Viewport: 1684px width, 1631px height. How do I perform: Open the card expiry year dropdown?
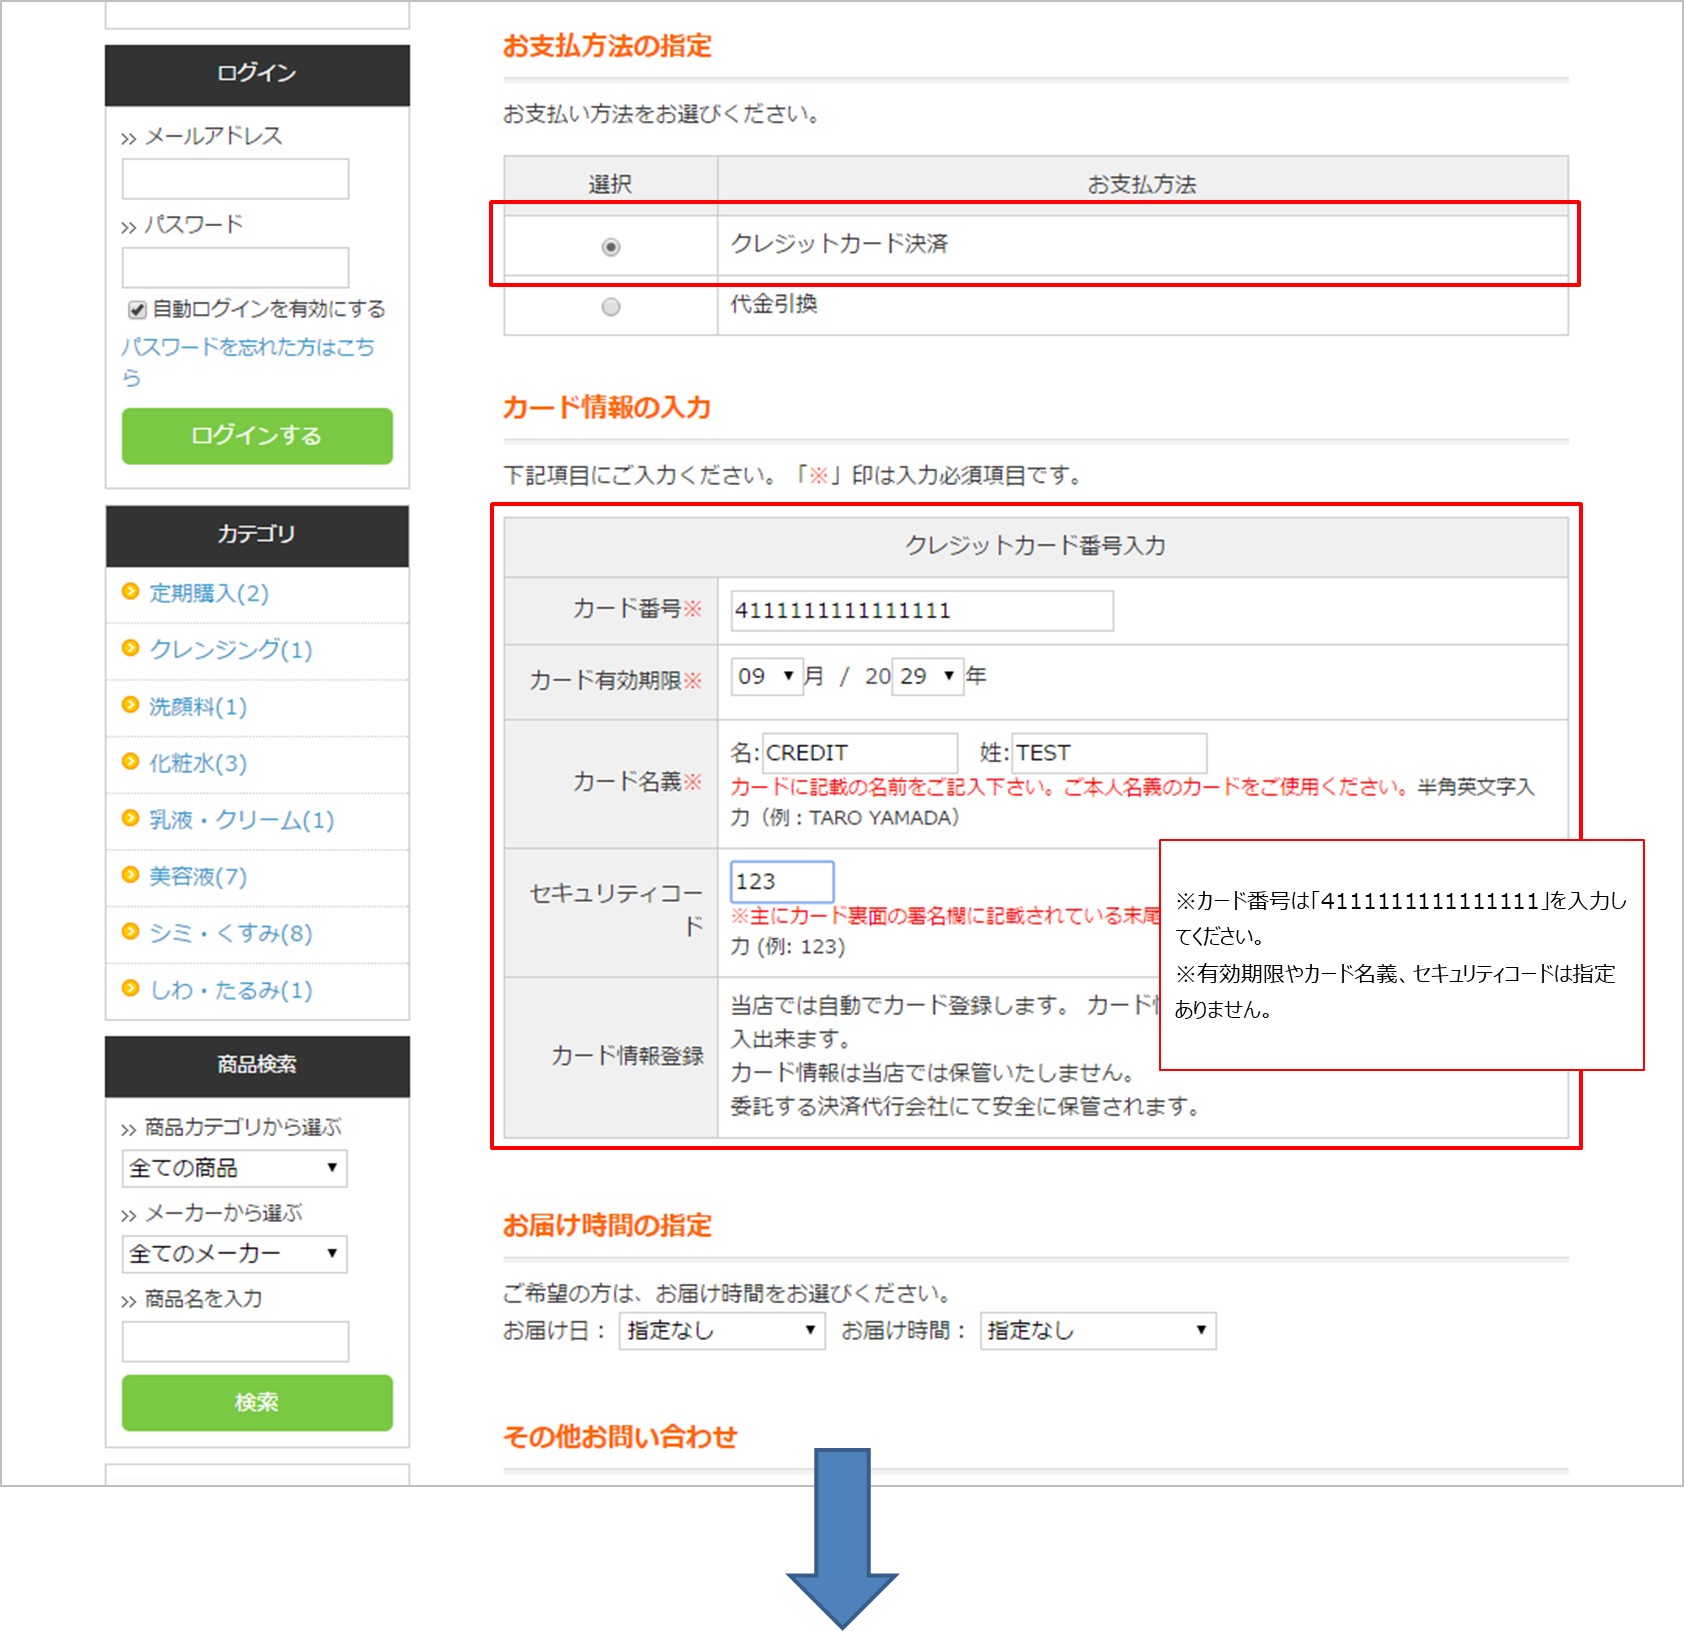point(927,677)
